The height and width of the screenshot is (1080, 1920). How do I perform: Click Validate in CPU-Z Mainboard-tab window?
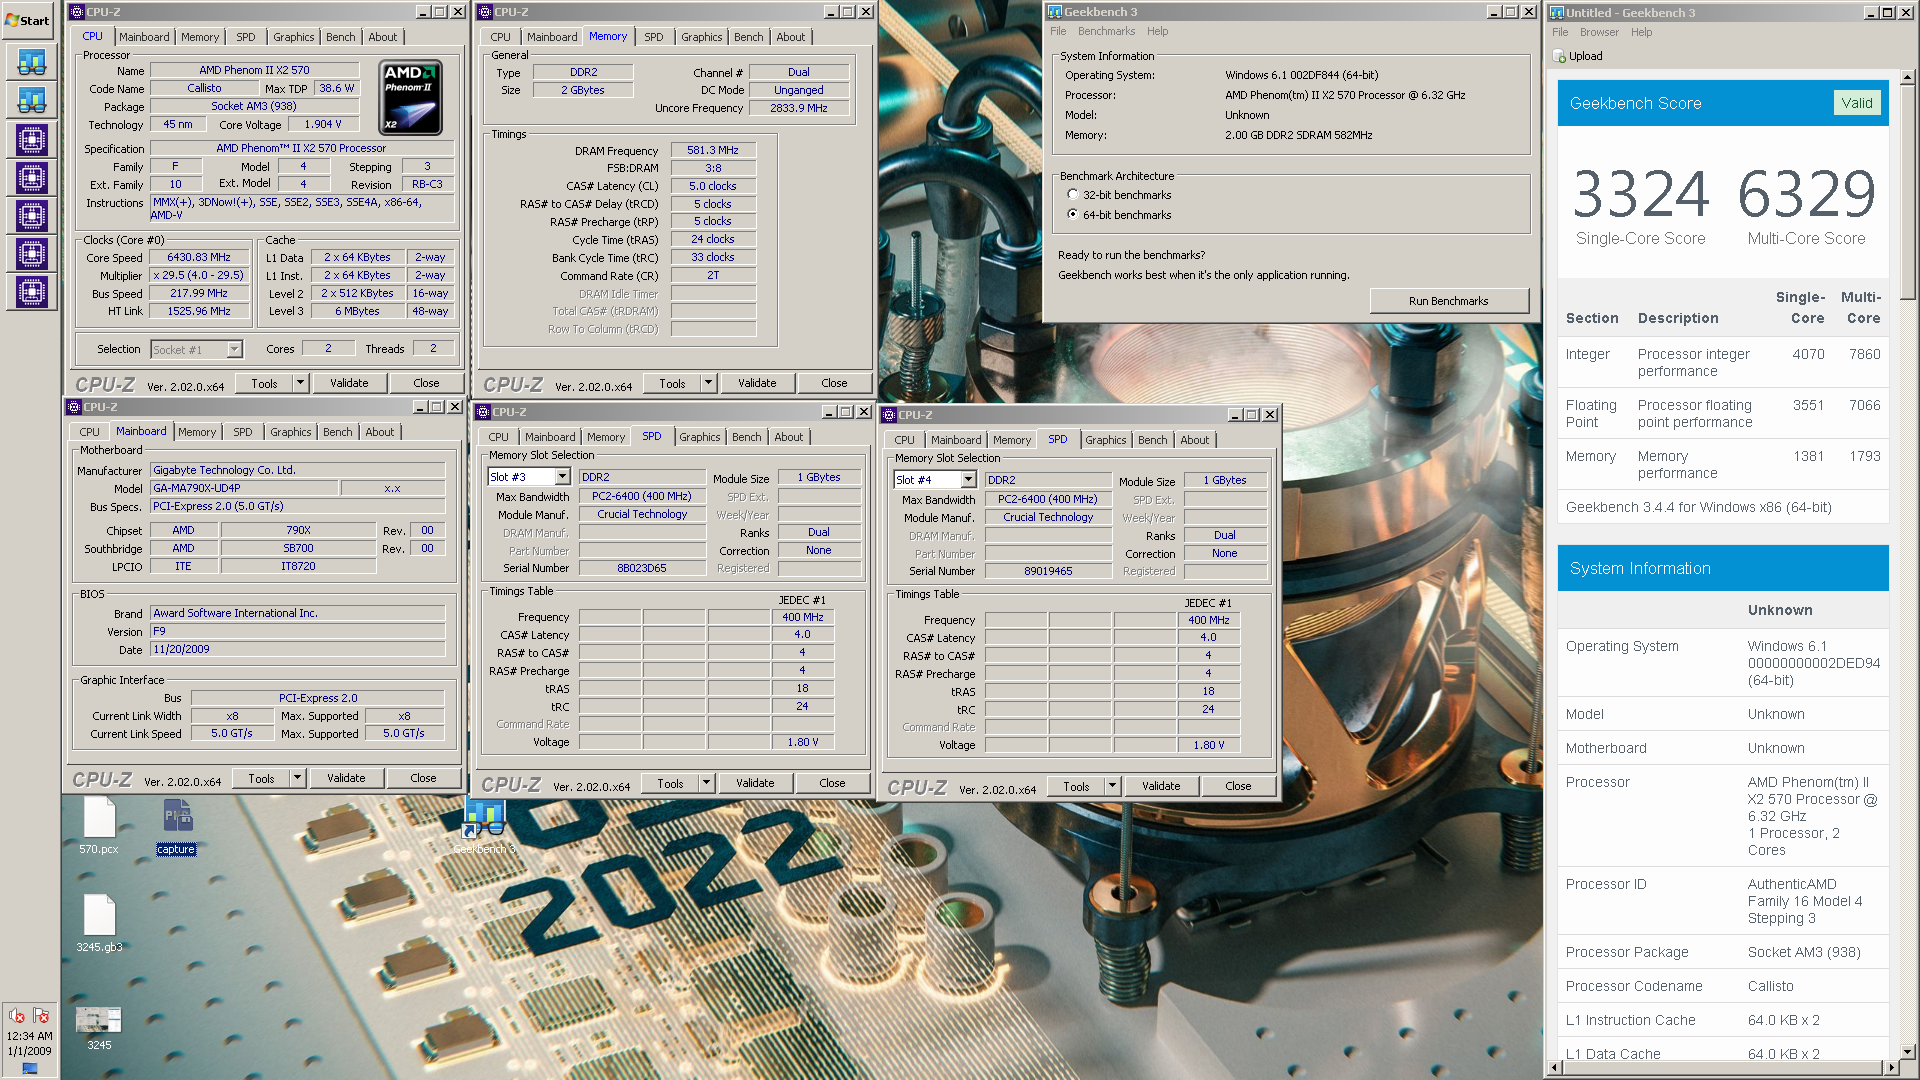[x=346, y=778]
